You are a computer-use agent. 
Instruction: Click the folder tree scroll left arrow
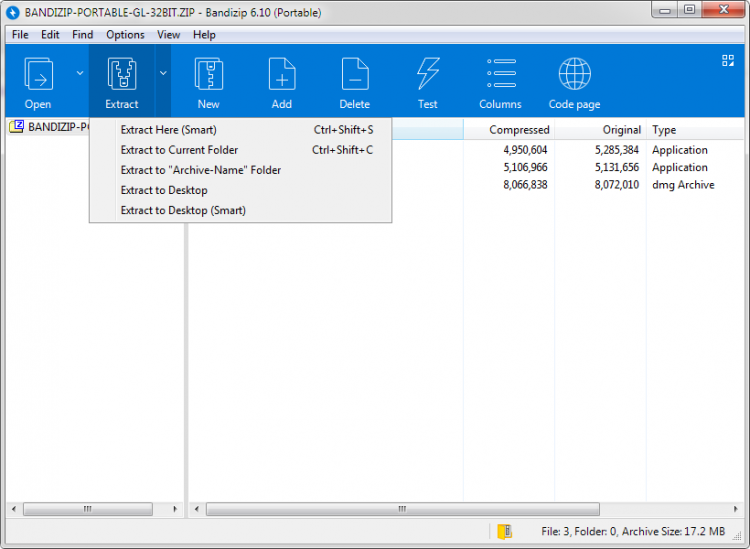coord(14,509)
